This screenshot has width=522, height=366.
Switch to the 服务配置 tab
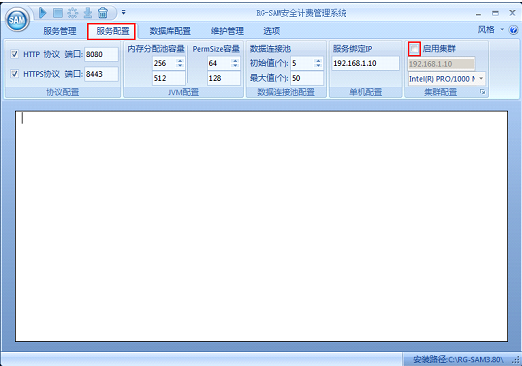(x=113, y=31)
